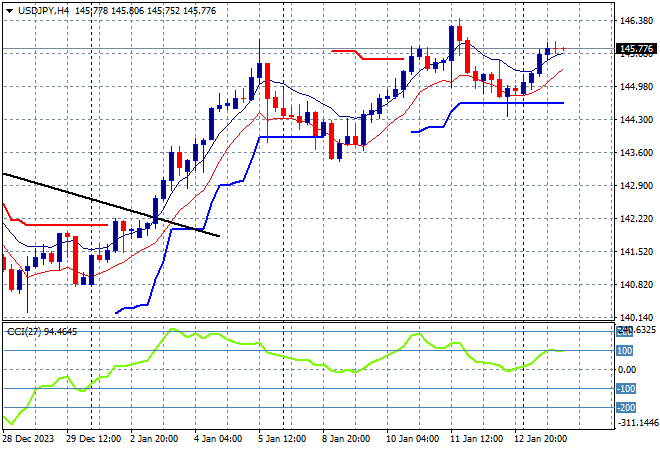The height and width of the screenshot is (450, 660).
Task: Select the USDJPY,H4 chart title text
Action: coord(43,11)
